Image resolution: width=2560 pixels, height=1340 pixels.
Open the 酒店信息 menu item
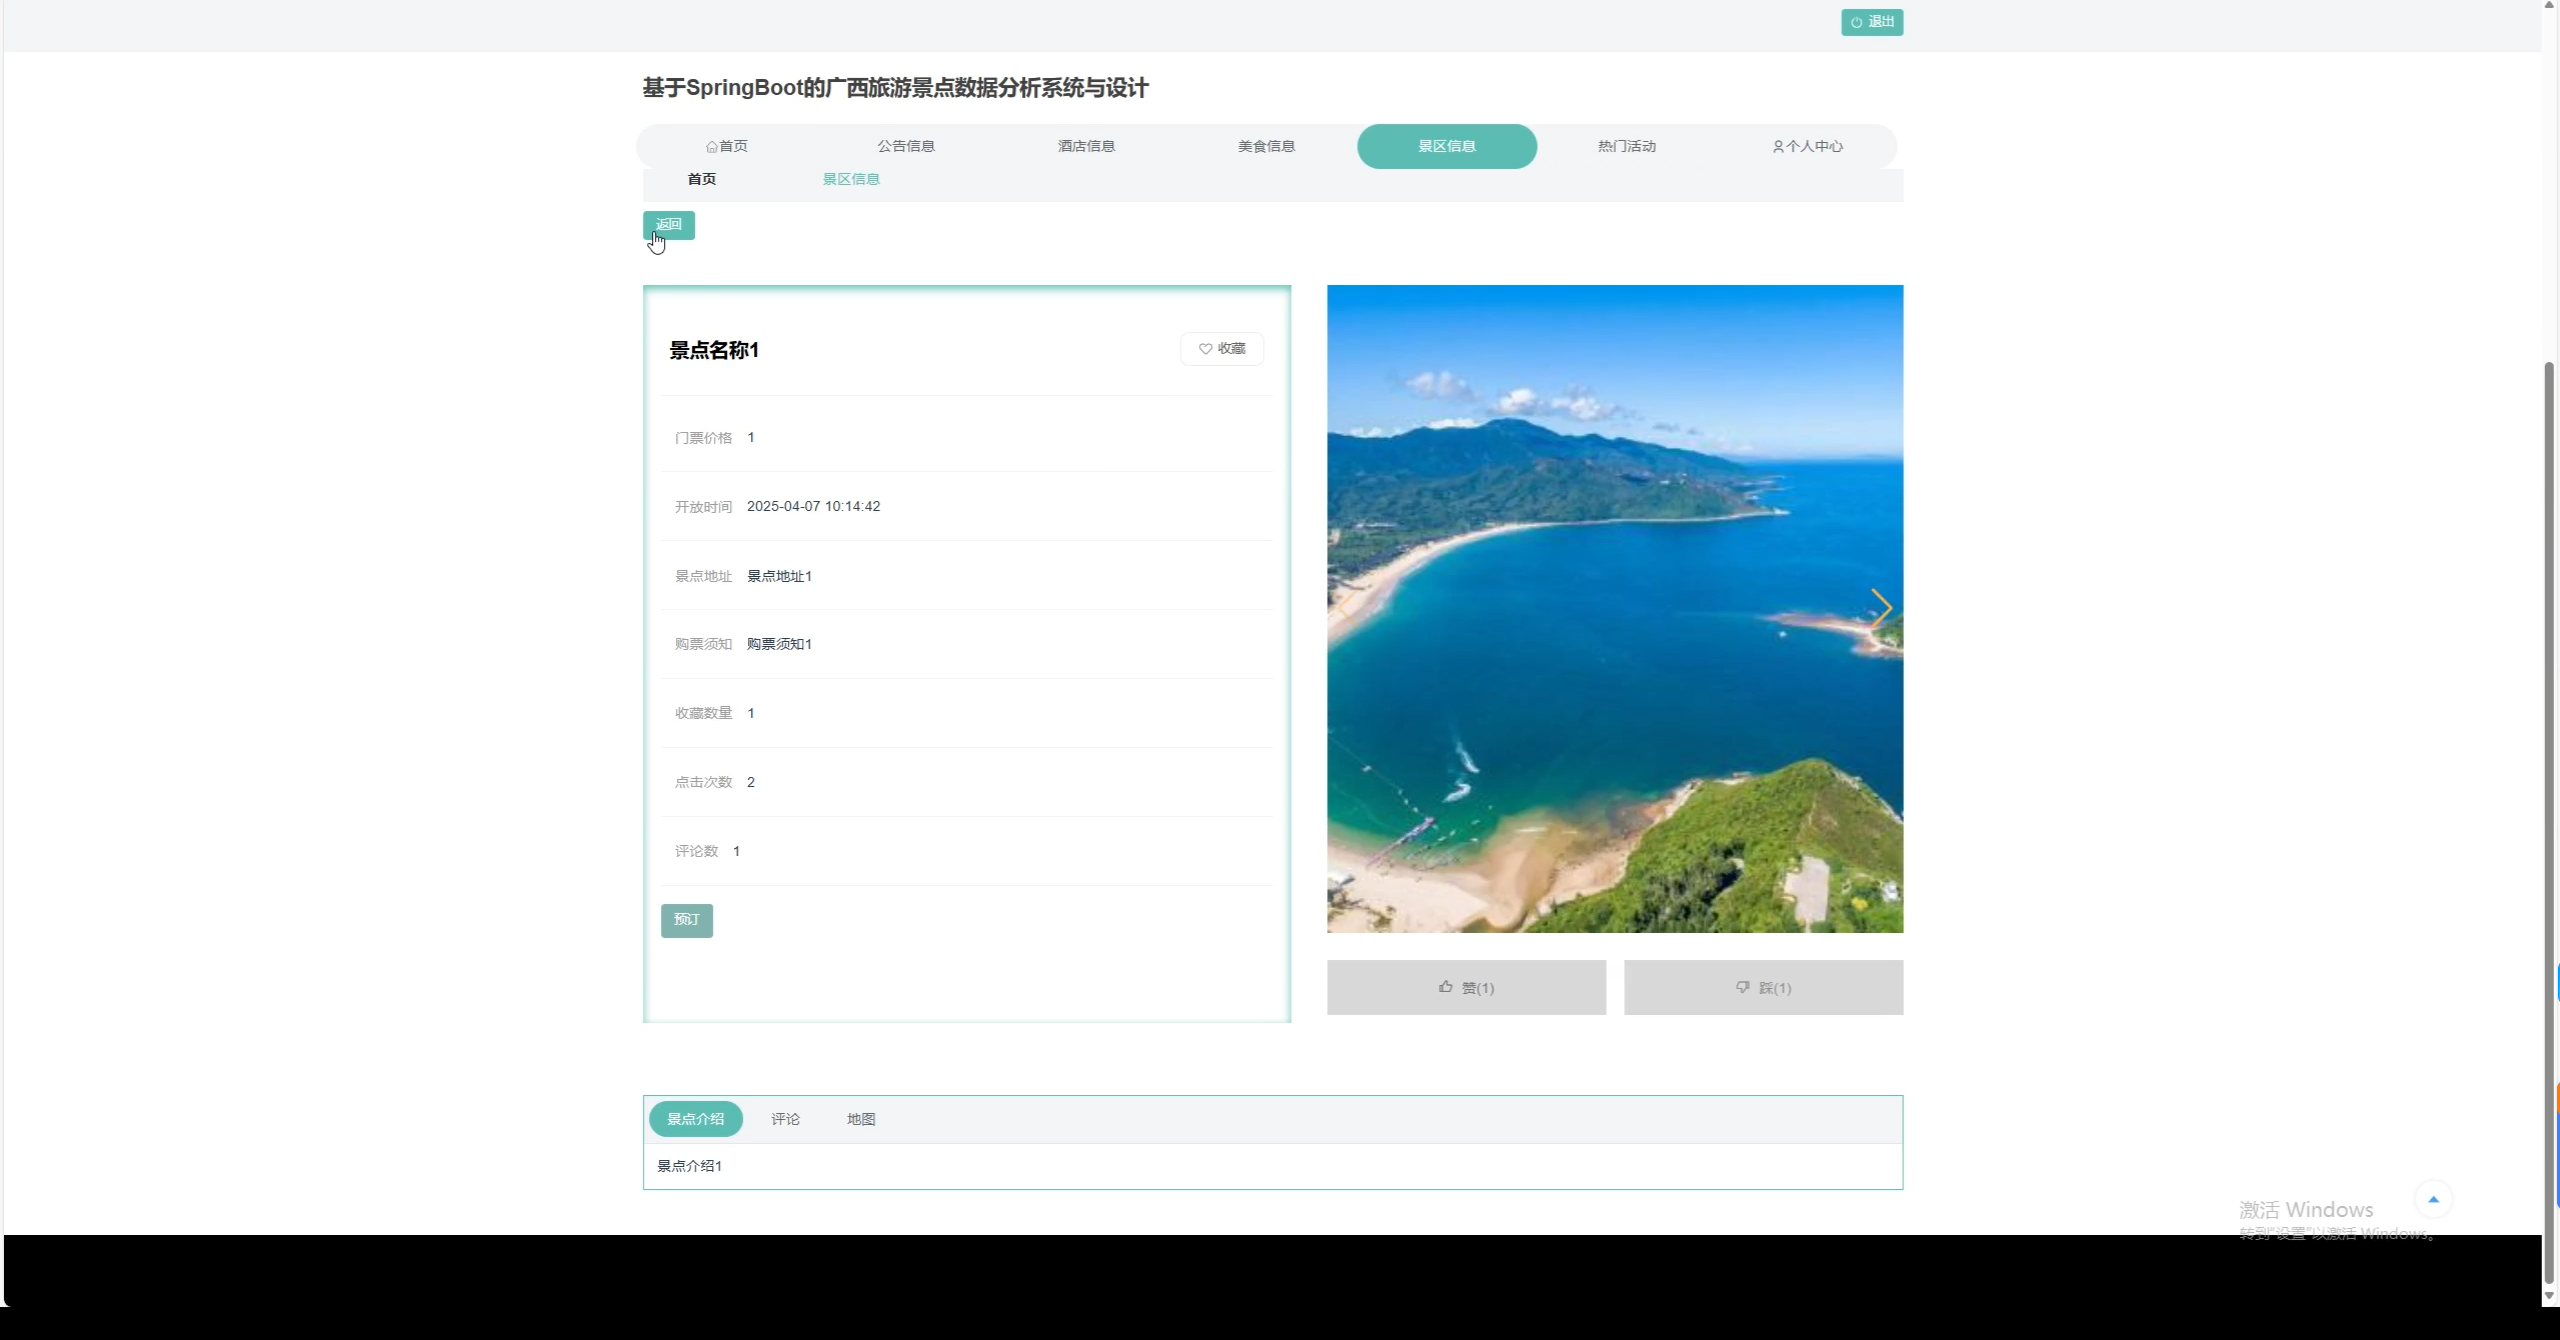point(1086,146)
